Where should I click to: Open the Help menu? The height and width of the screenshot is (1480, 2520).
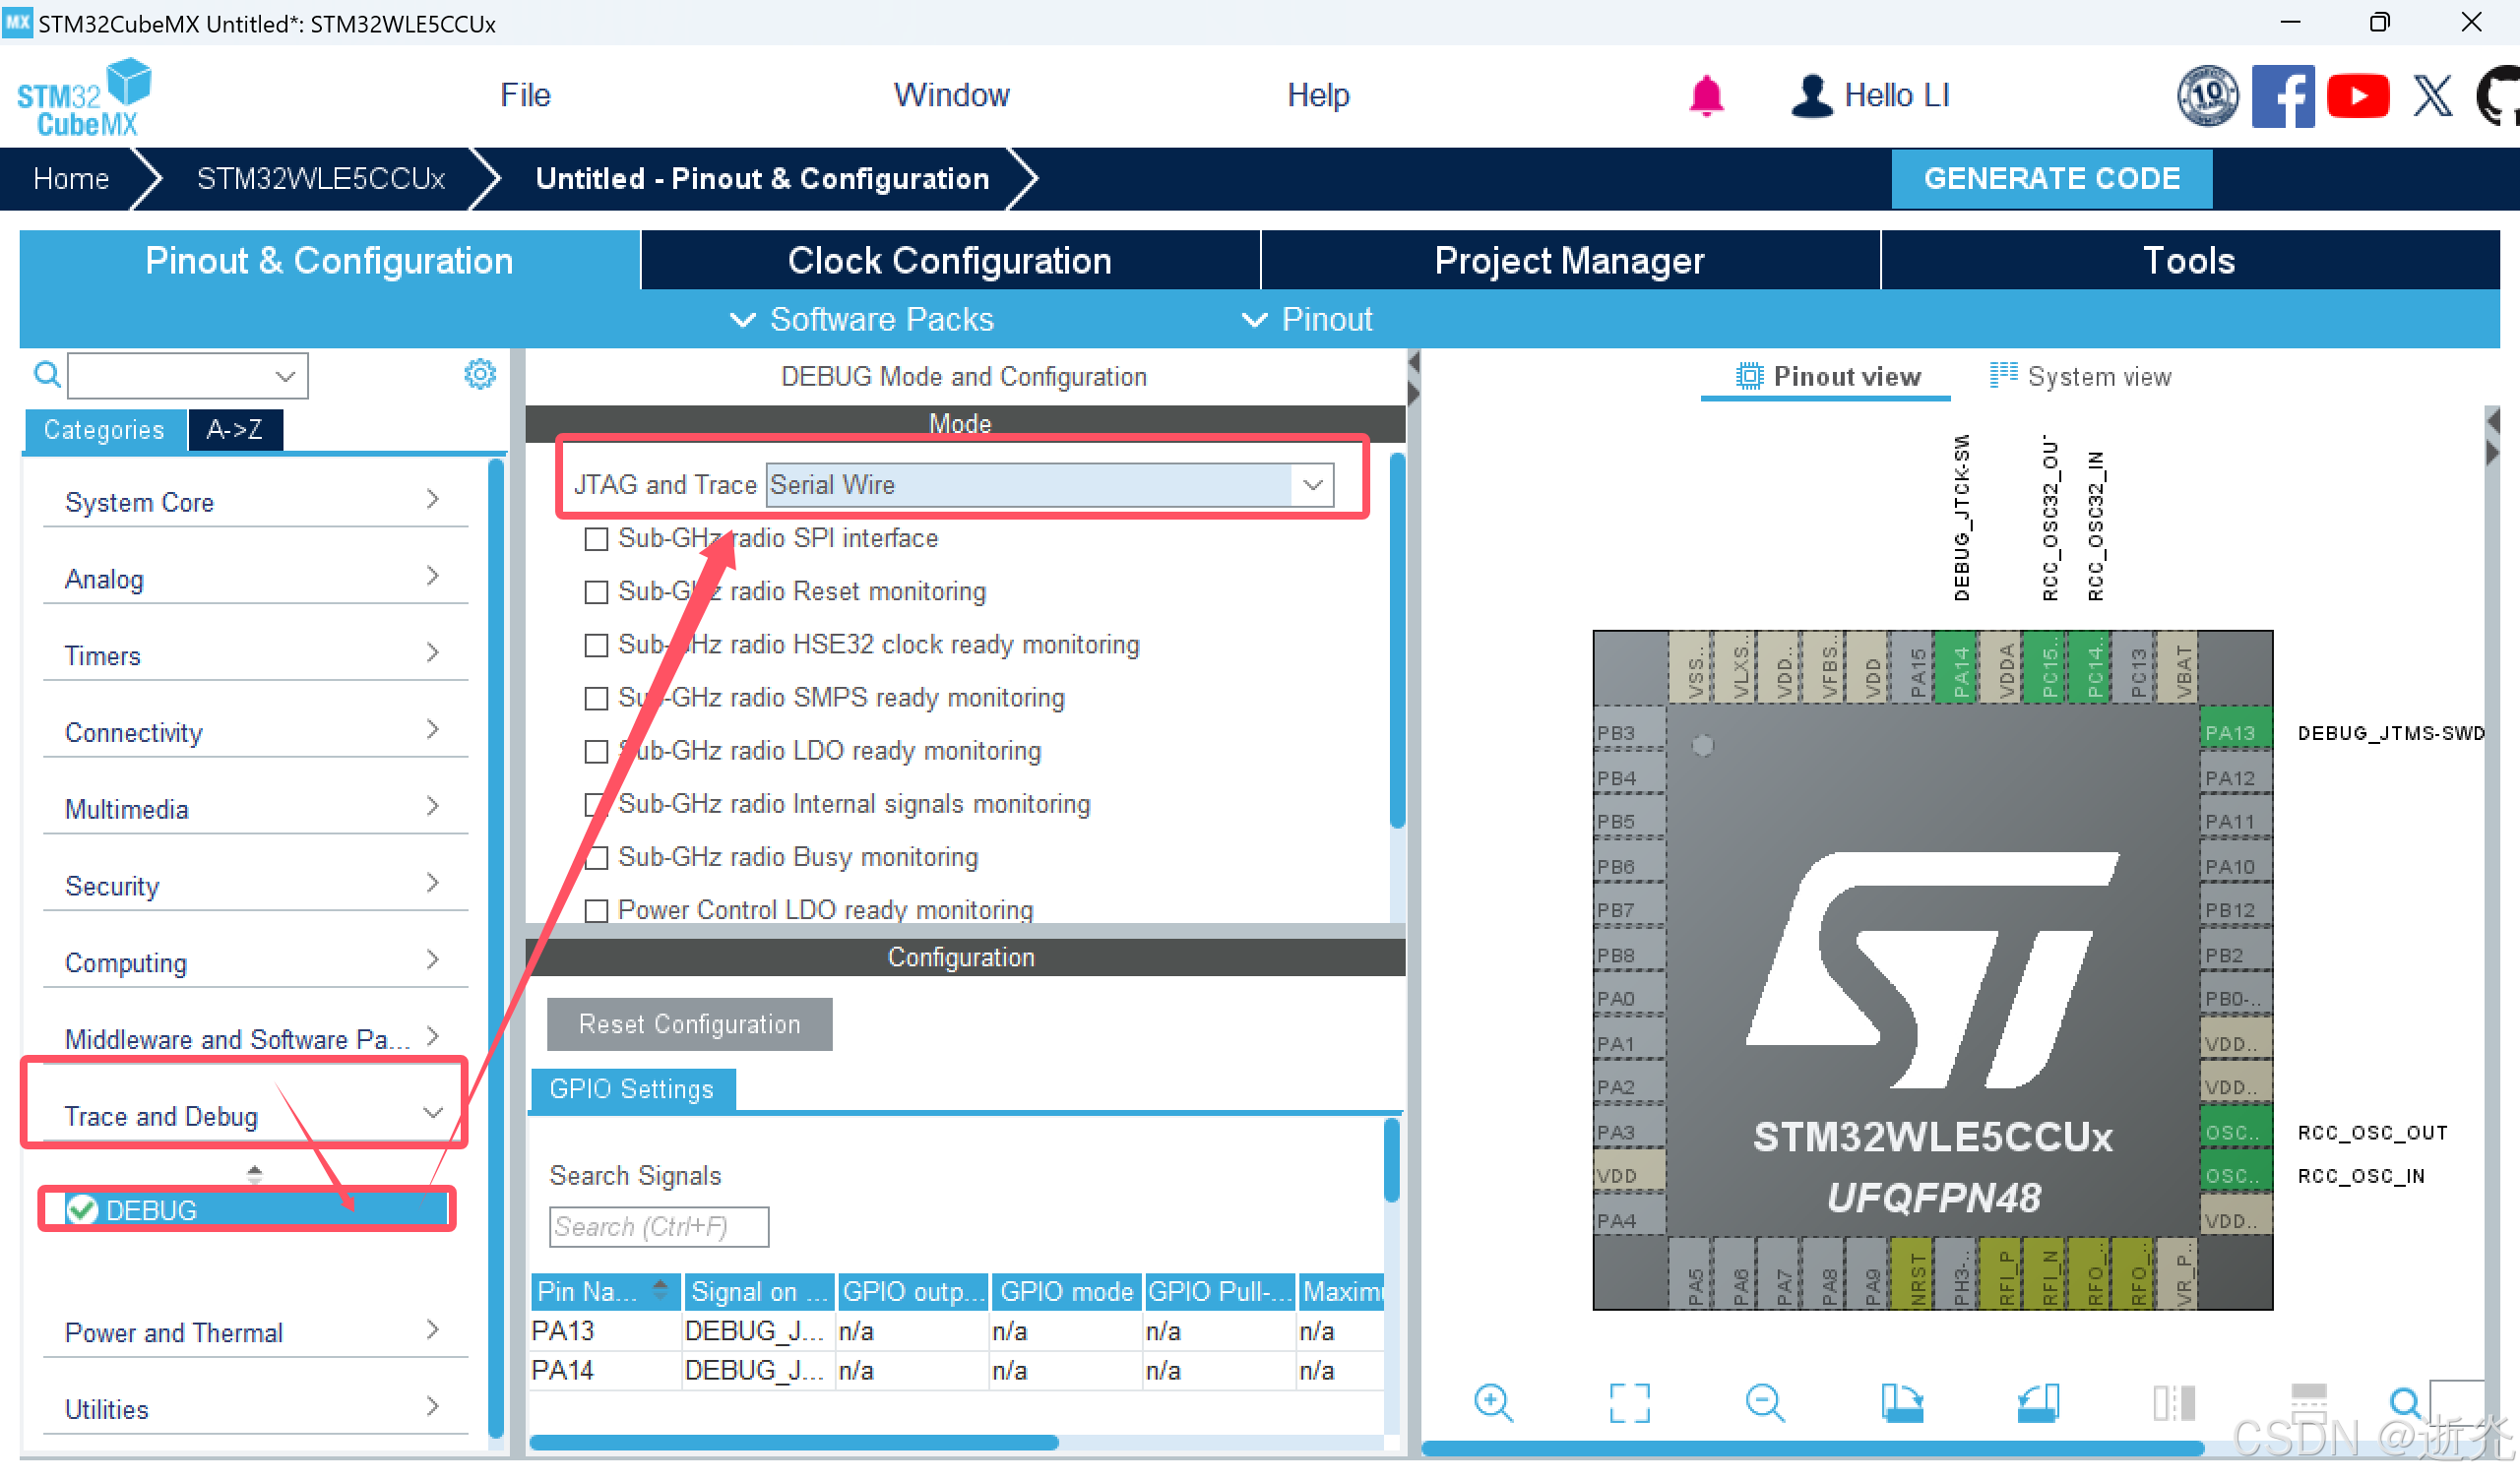pos(1318,95)
